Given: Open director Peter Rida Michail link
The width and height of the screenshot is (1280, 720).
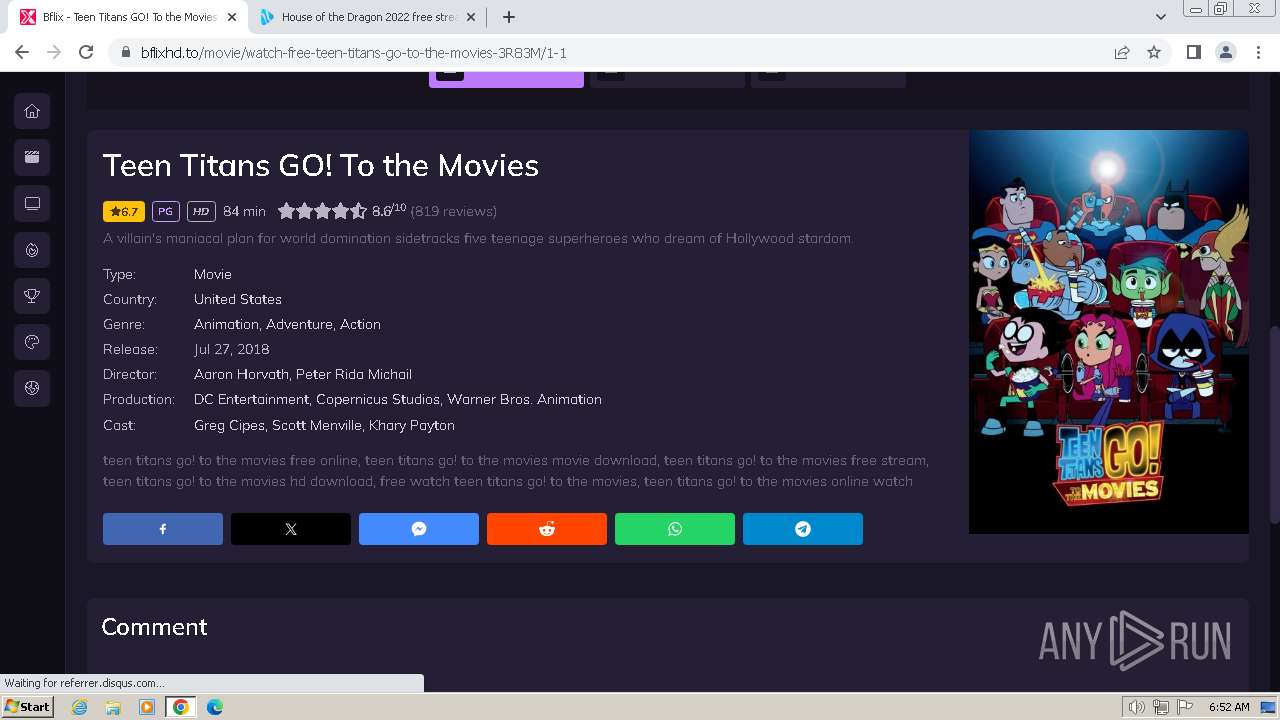Looking at the screenshot, I should 354,374.
